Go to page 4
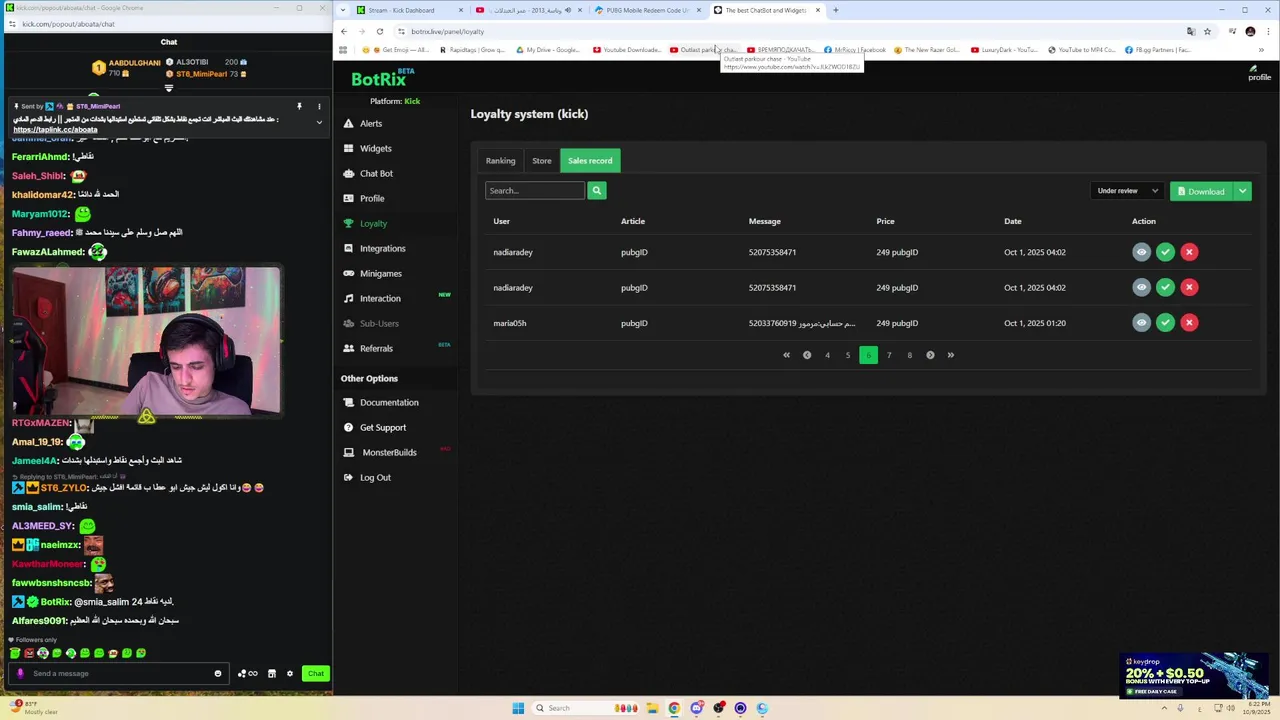This screenshot has height=720, width=1280. [x=827, y=355]
